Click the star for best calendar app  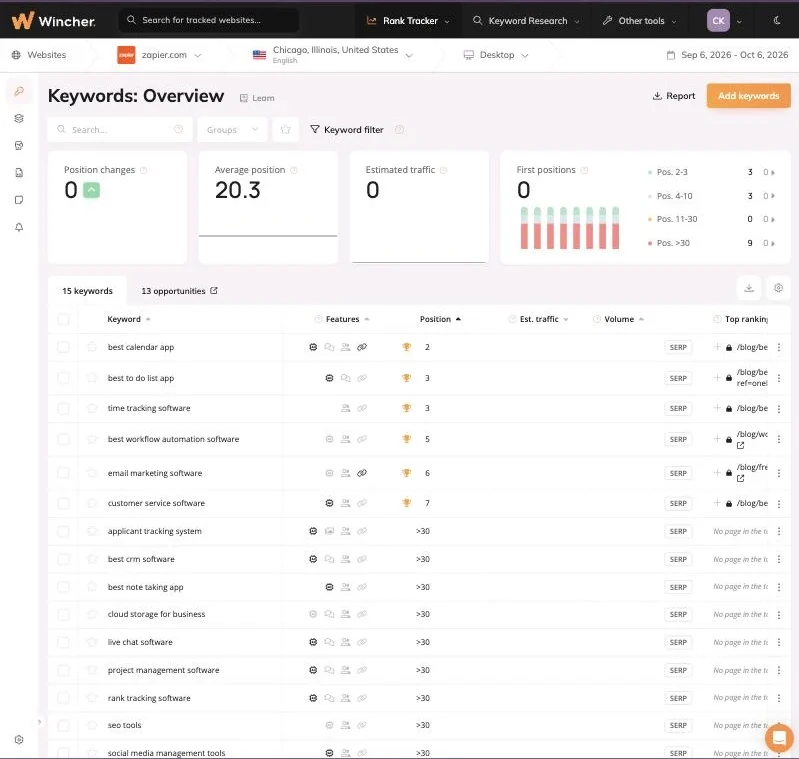(x=92, y=347)
